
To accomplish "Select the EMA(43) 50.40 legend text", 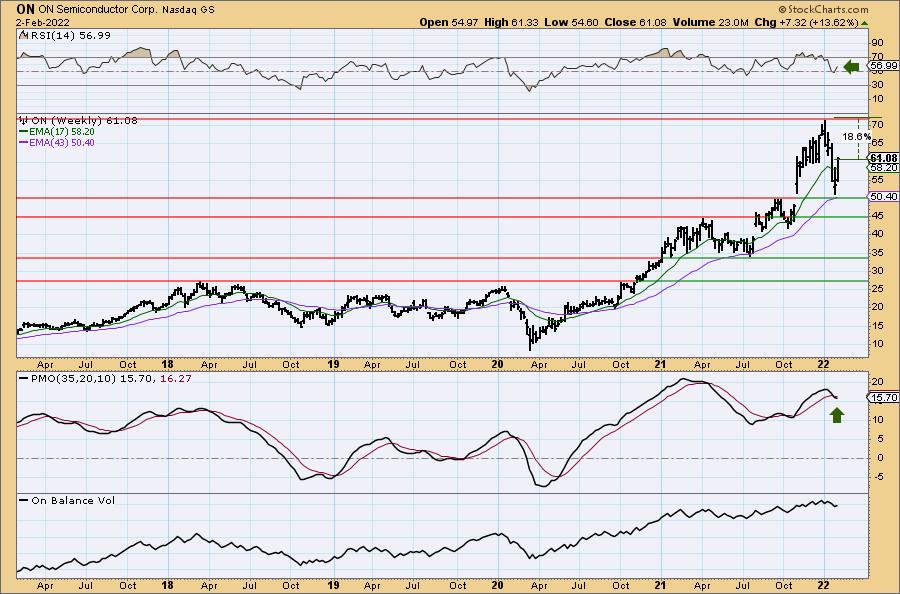I will point(62,142).
